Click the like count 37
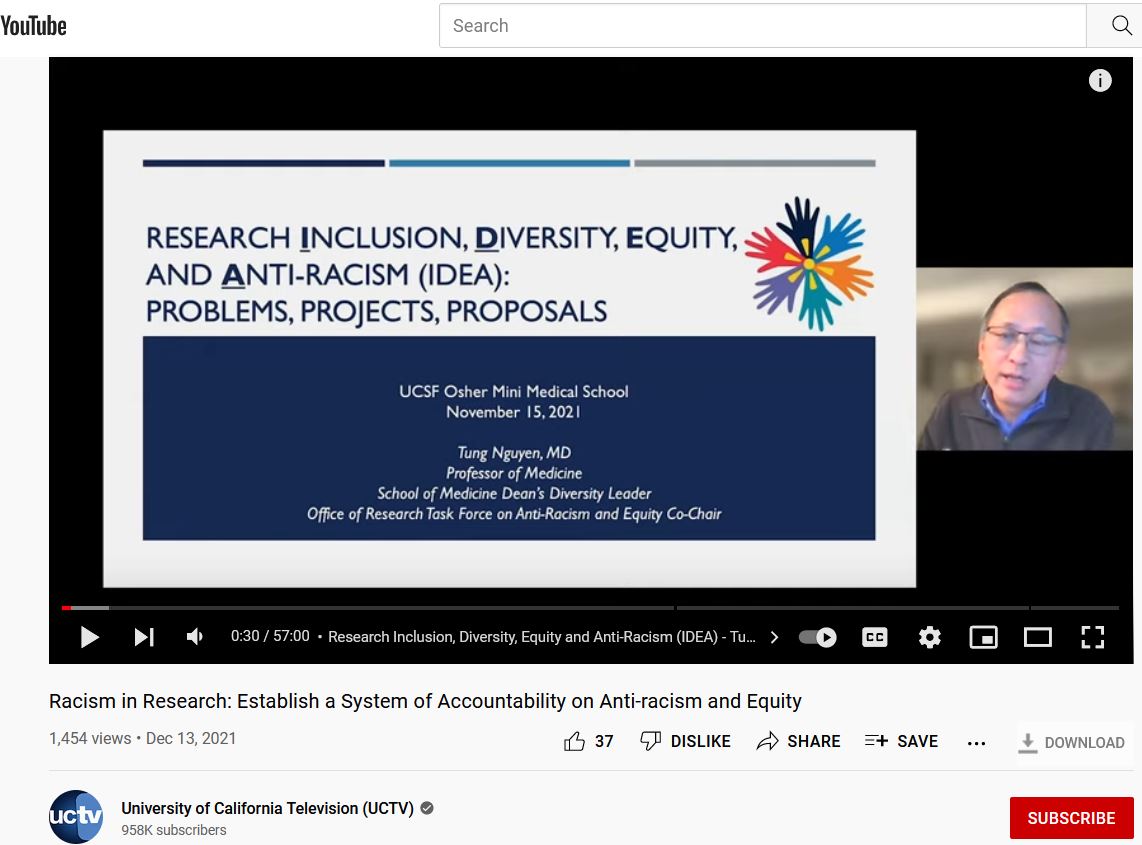Viewport: 1142px width, 845px height. tap(604, 742)
